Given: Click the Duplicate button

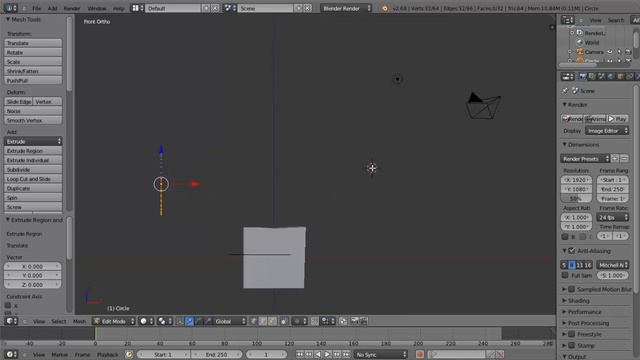Looking at the screenshot, I should point(33,188).
